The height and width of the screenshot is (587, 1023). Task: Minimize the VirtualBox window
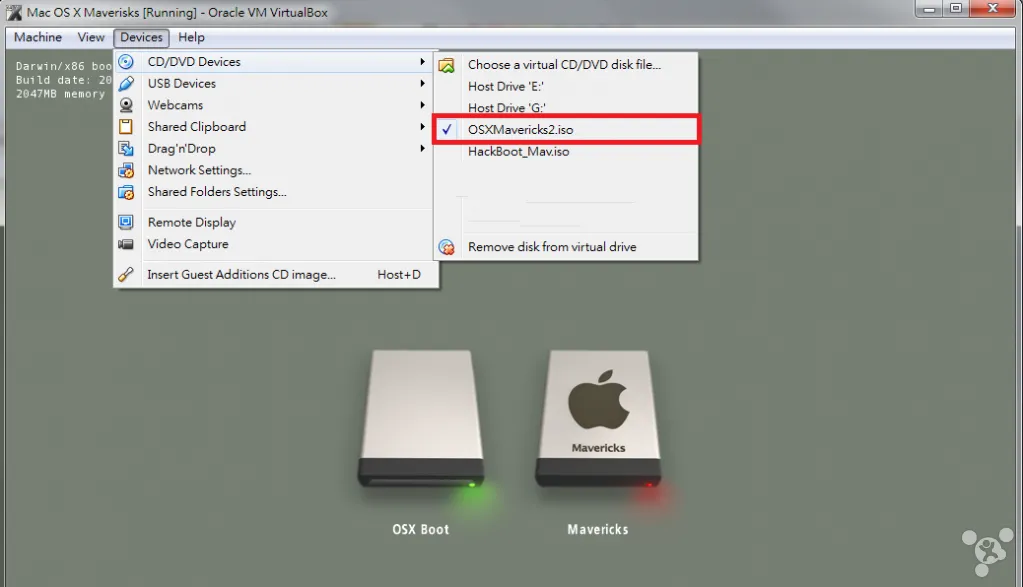coord(929,8)
